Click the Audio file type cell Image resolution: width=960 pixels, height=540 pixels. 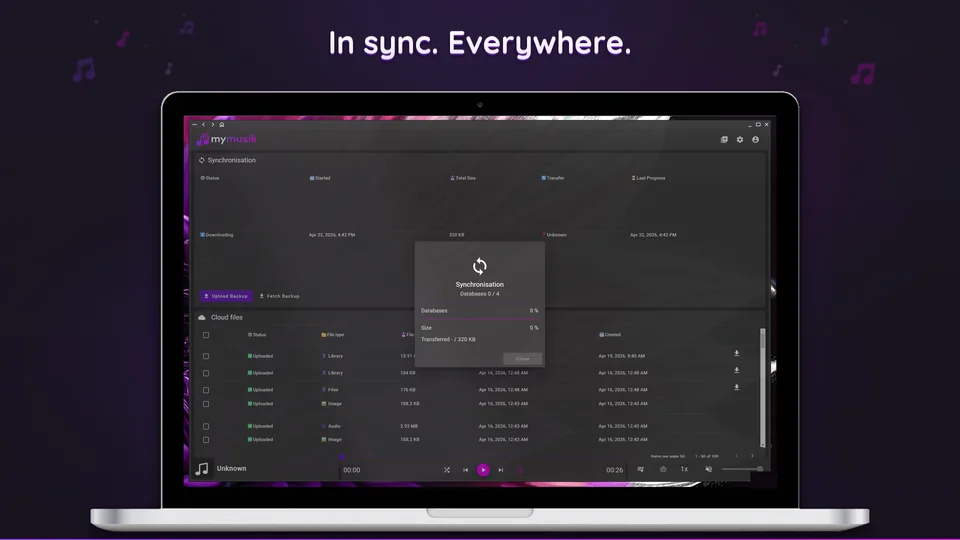pos(331,426)
